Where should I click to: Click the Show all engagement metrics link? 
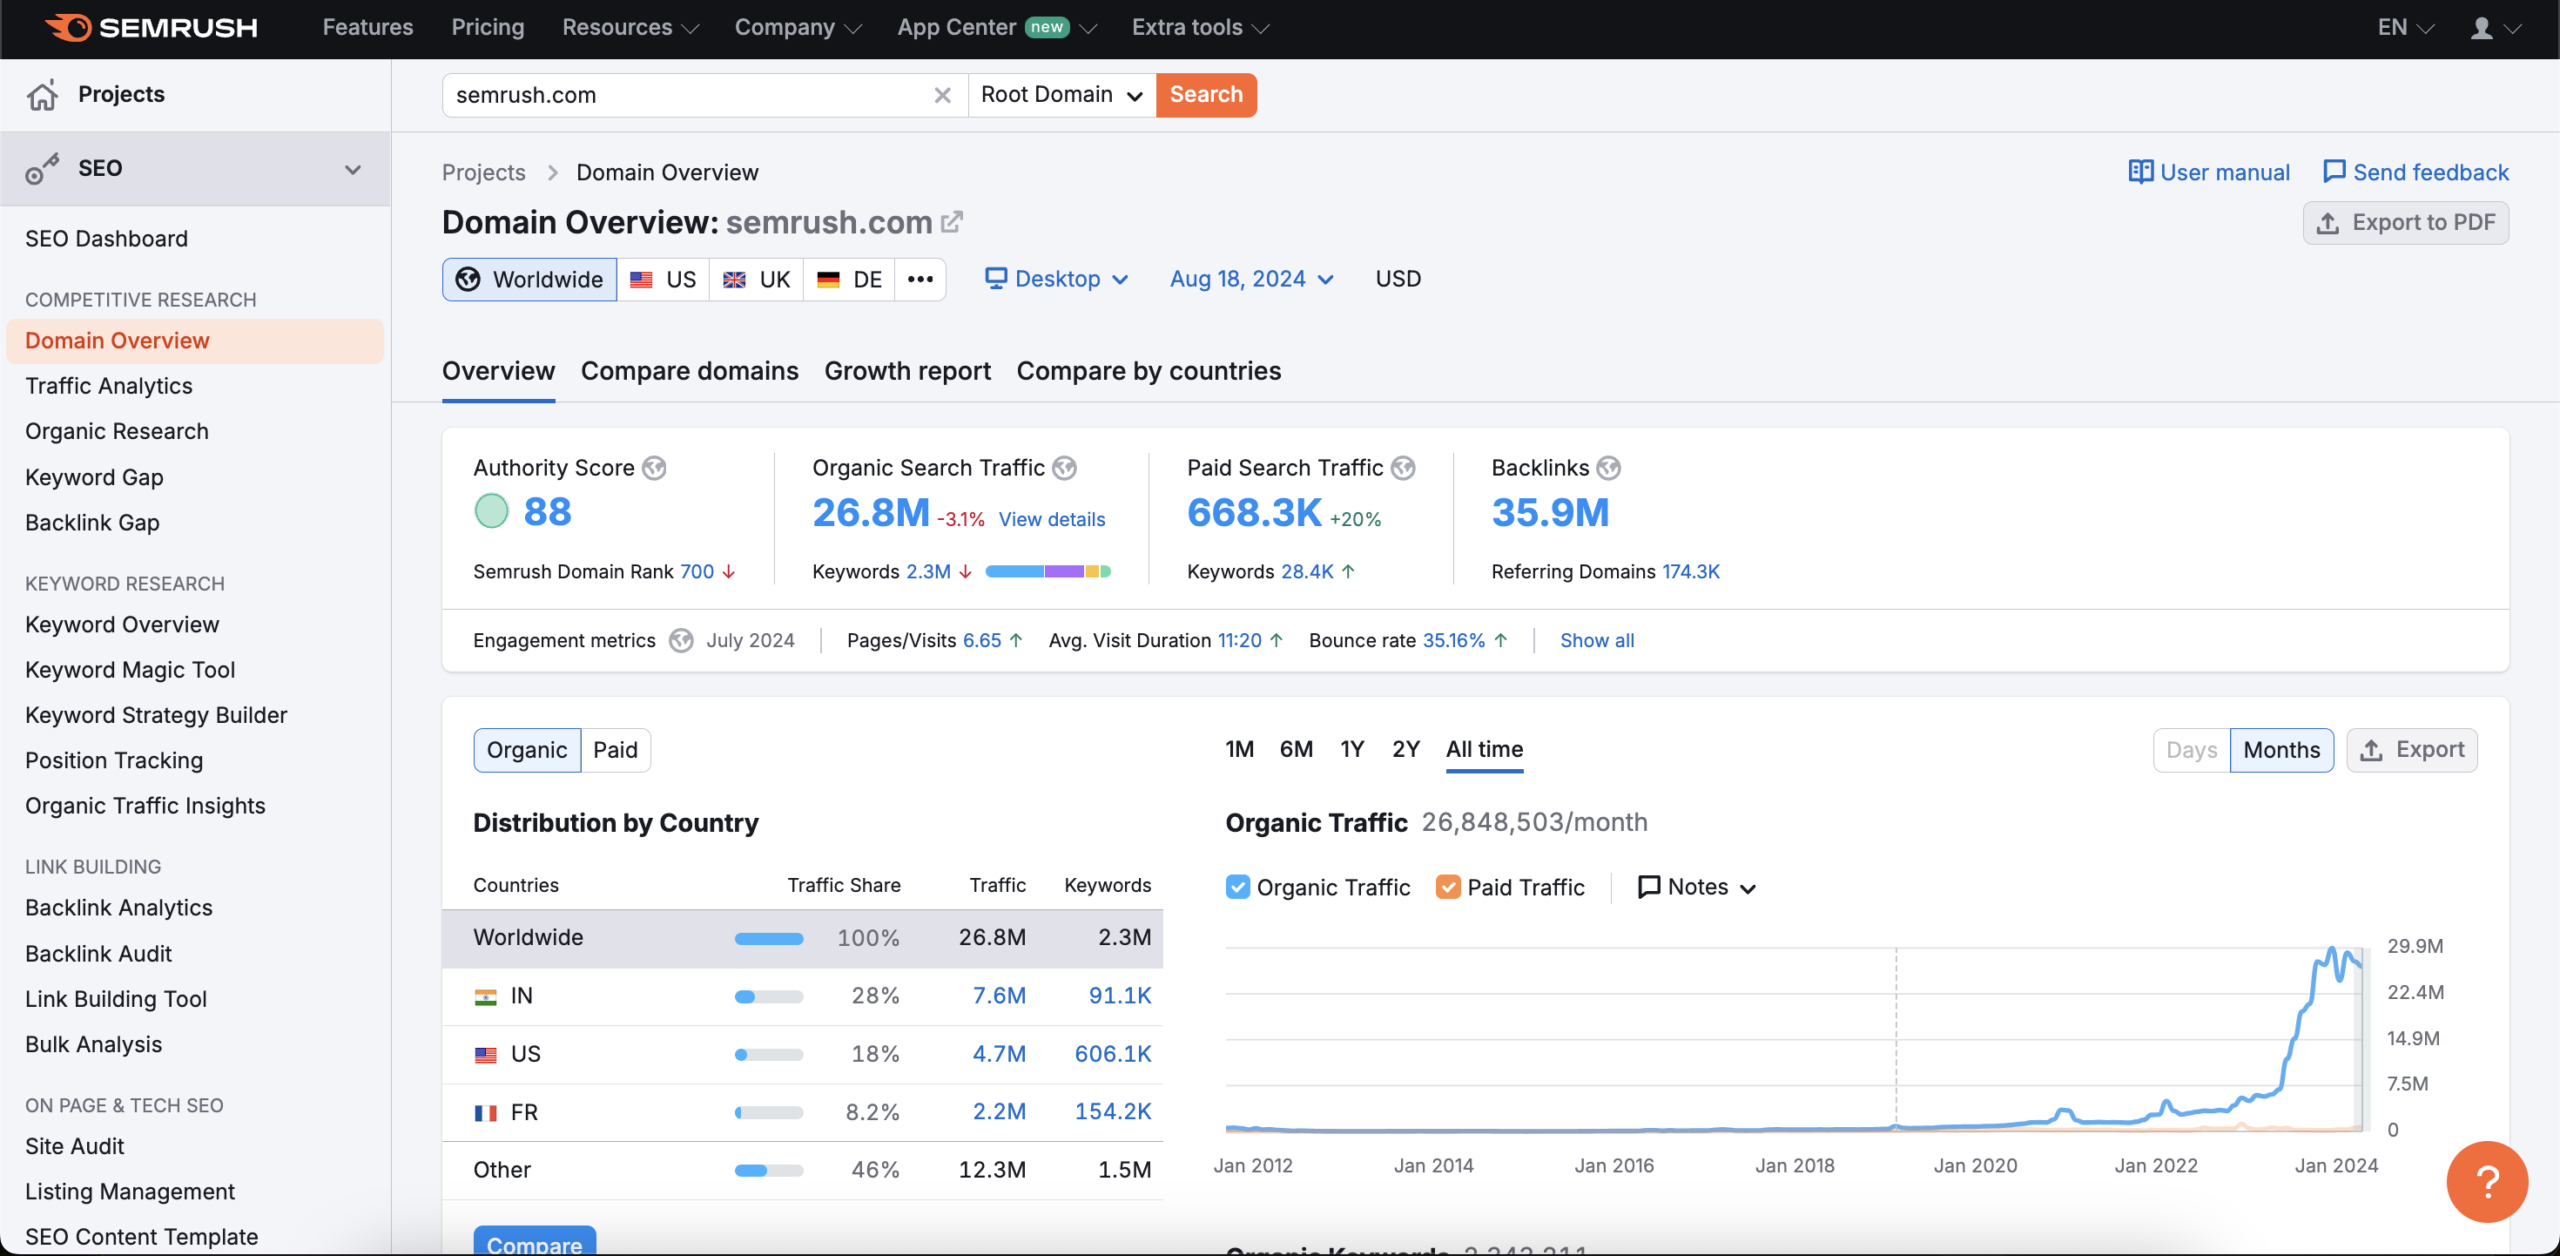click(x=1597, y=640)
